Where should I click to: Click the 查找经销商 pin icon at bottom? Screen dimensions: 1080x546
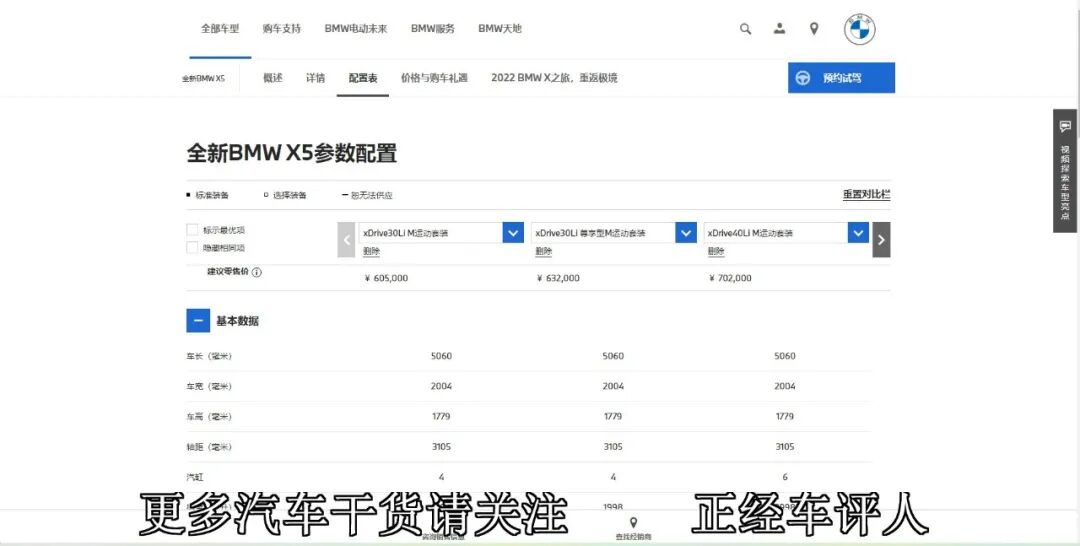click(x=633, y=523)
